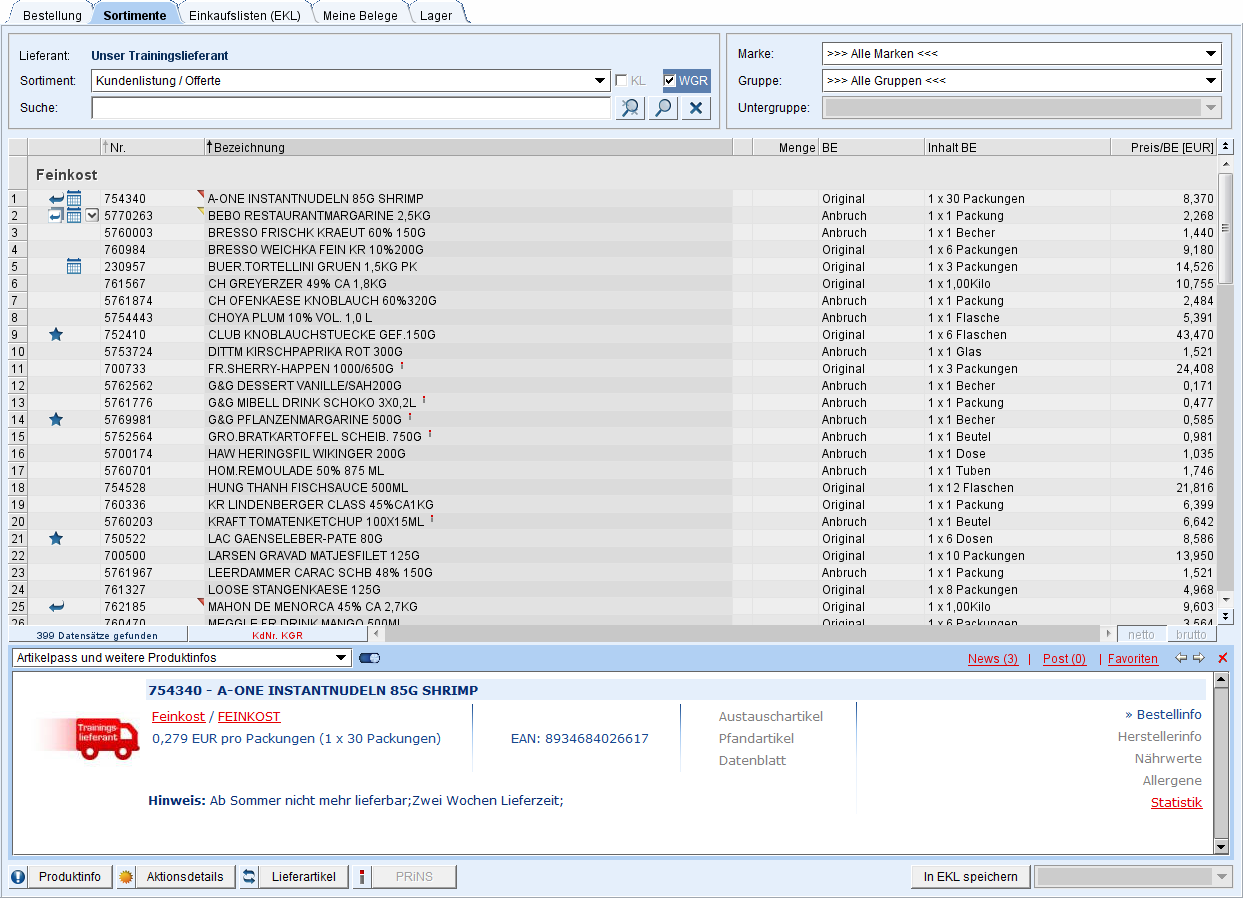The height and width of the screenshot is (898, 1243).
Task: Click the previous arrow in product info panel
Action: pos(1180,658)
